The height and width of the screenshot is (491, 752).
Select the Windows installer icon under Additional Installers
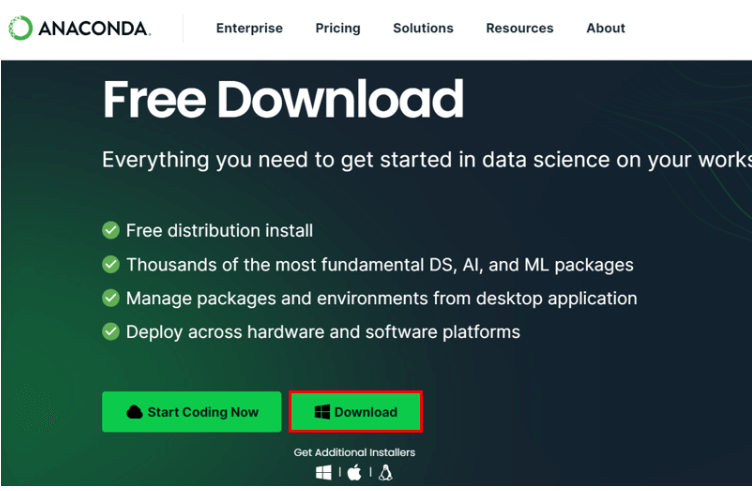point(324,473)
